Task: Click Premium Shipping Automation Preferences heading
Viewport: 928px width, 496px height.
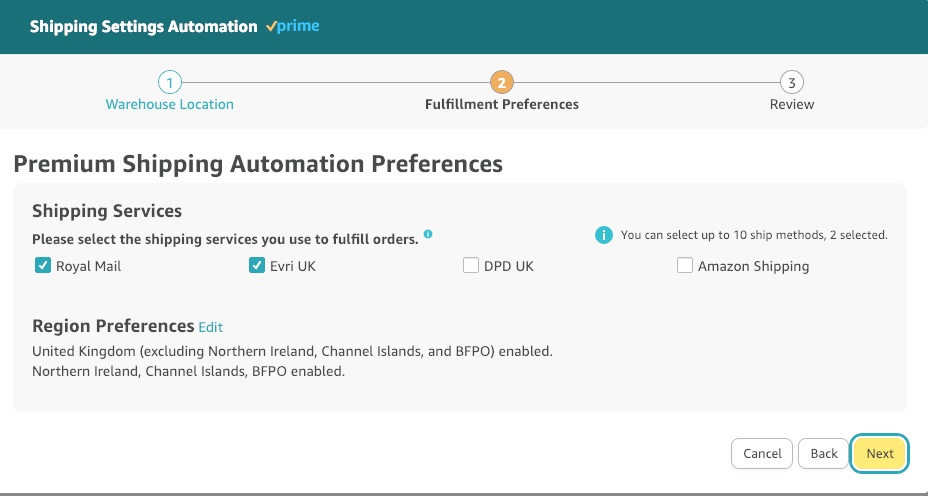Action: click(x=258, y=164)
